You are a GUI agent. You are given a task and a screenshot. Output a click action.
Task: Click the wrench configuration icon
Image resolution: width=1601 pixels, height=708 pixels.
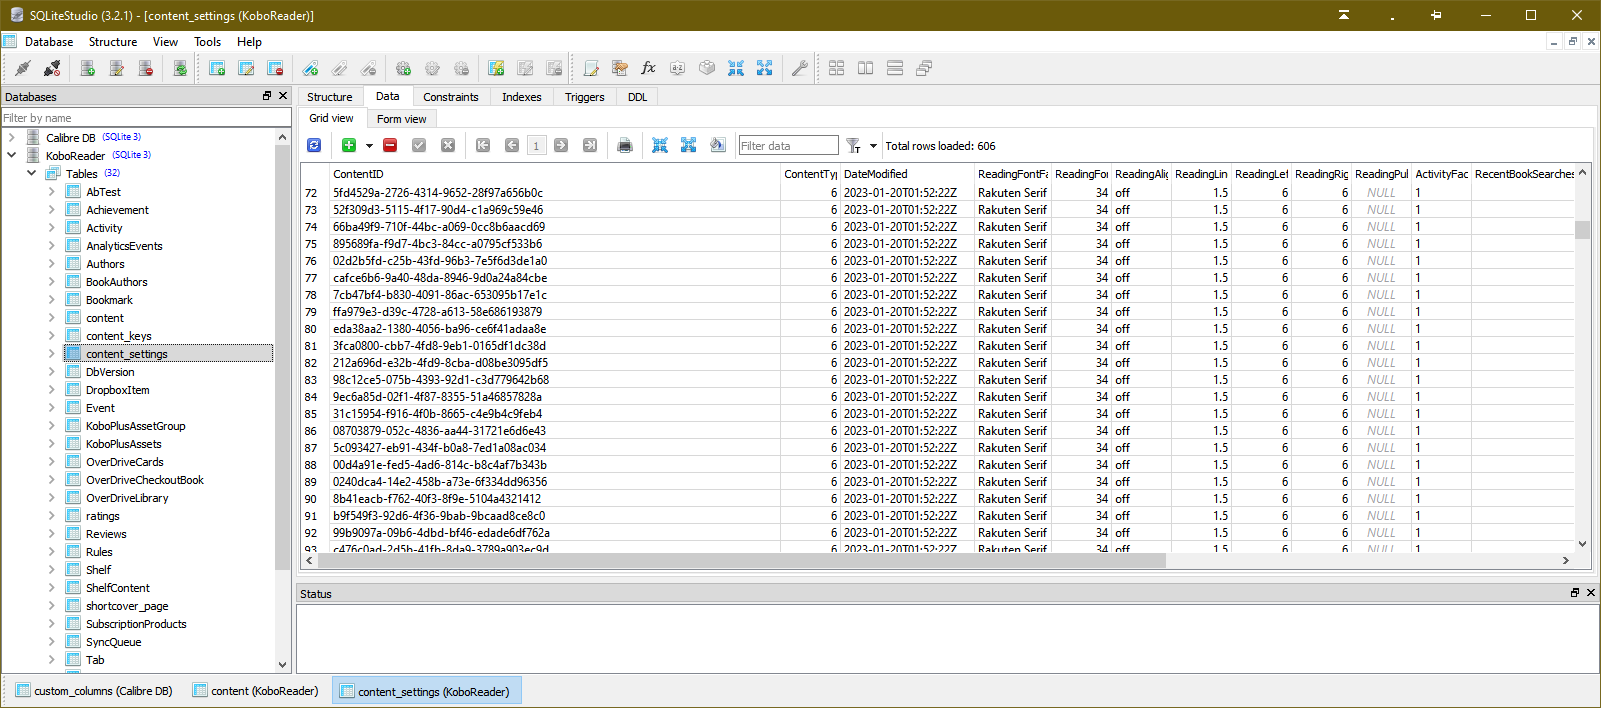point(799,68)
